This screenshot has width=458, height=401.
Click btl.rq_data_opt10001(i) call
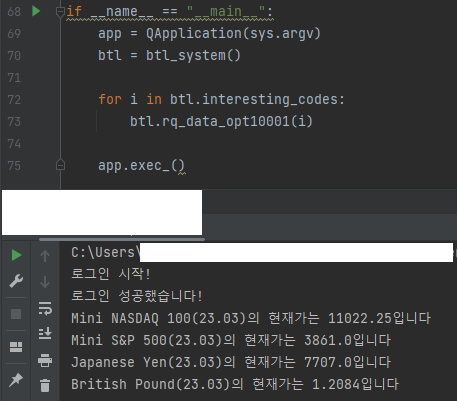221,121
